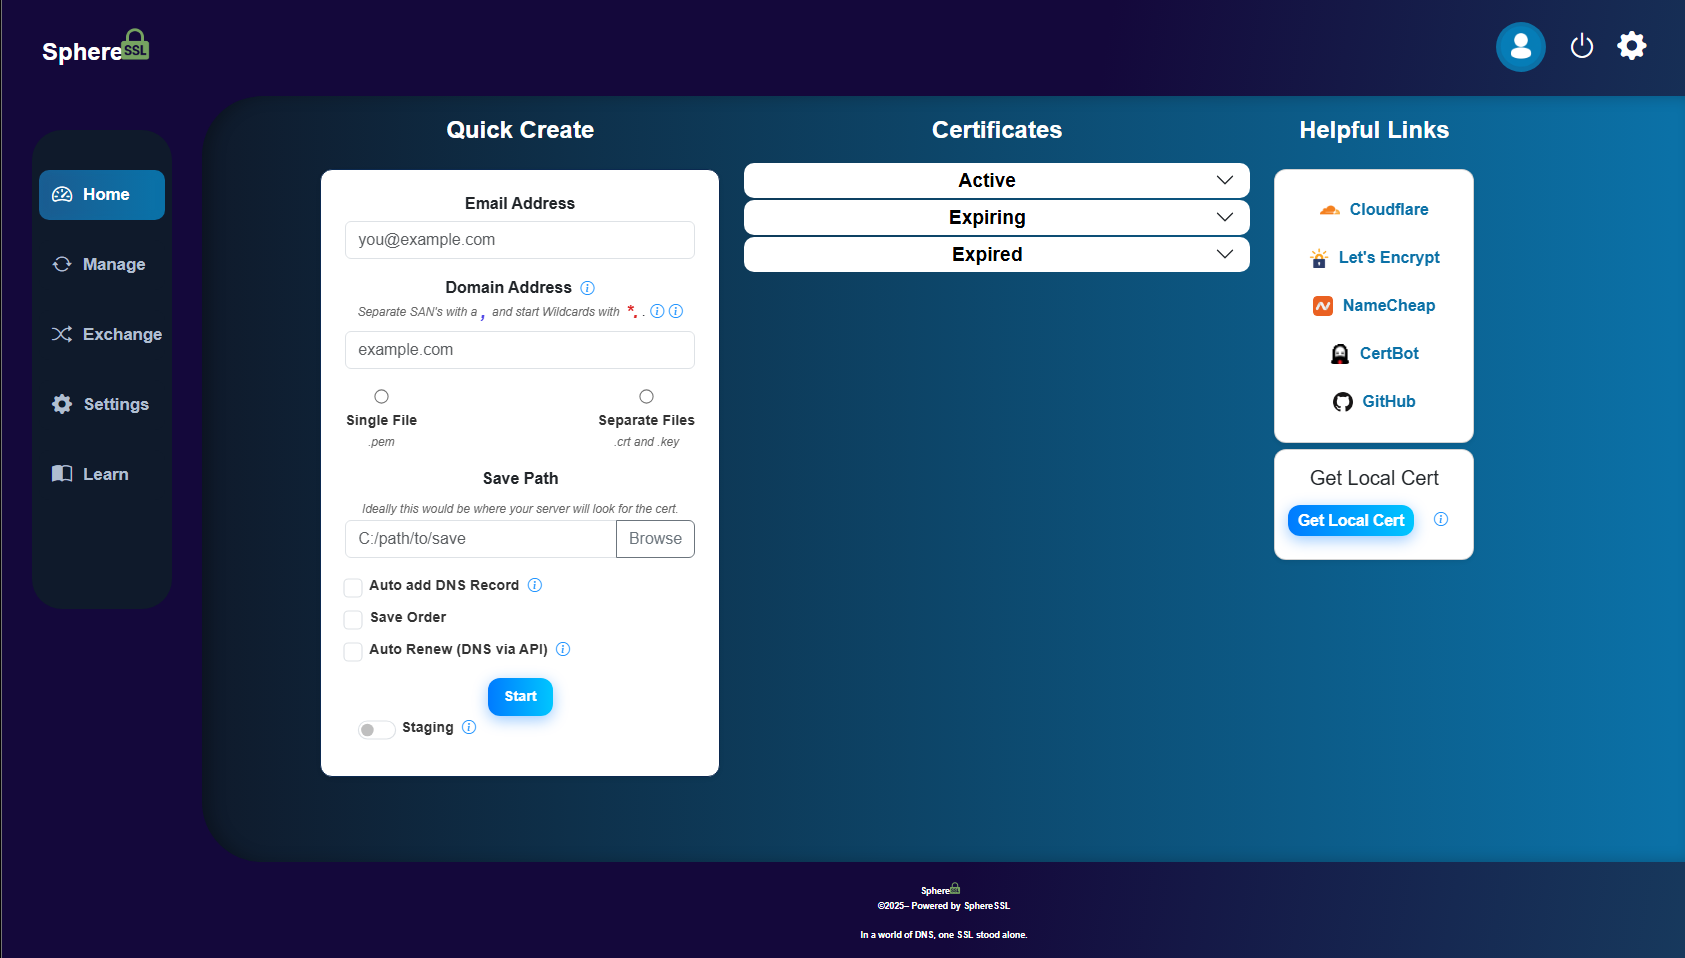
Task: Enable the Auto add DNS Record checkbox
Action: pyautogui.click(x=353, y=587)
